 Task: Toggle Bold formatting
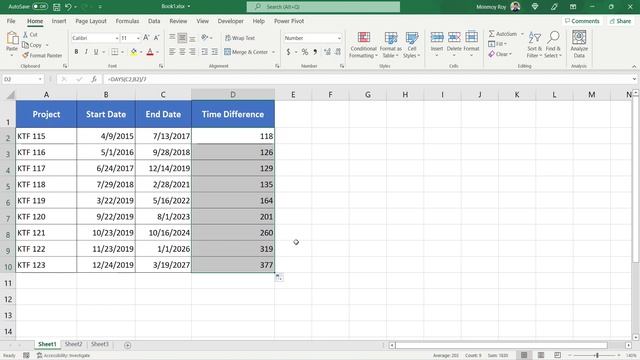coord(76,52)
